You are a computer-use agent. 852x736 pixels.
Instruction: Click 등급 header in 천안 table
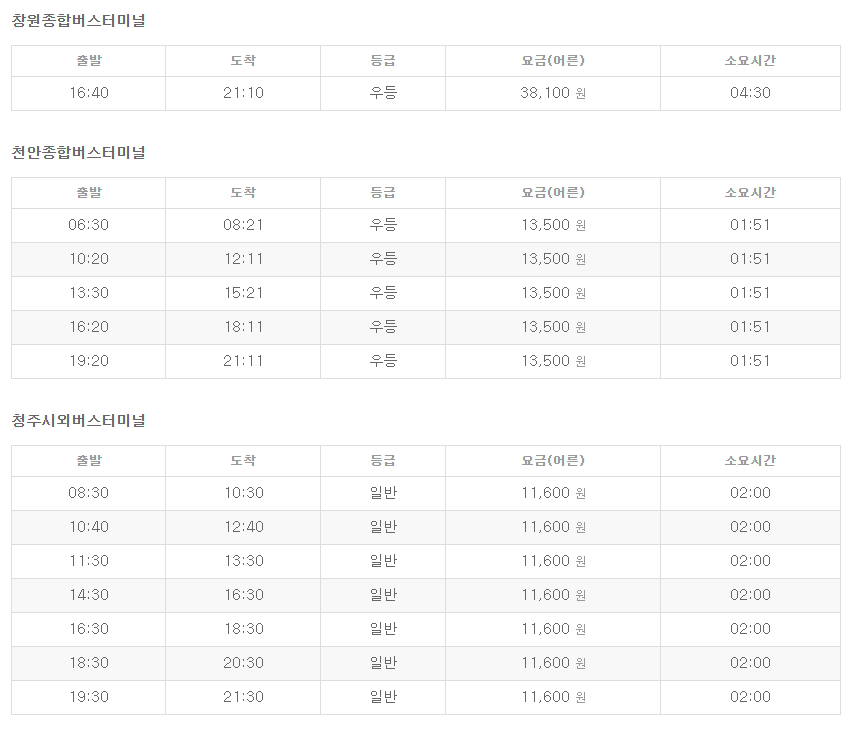383,193
